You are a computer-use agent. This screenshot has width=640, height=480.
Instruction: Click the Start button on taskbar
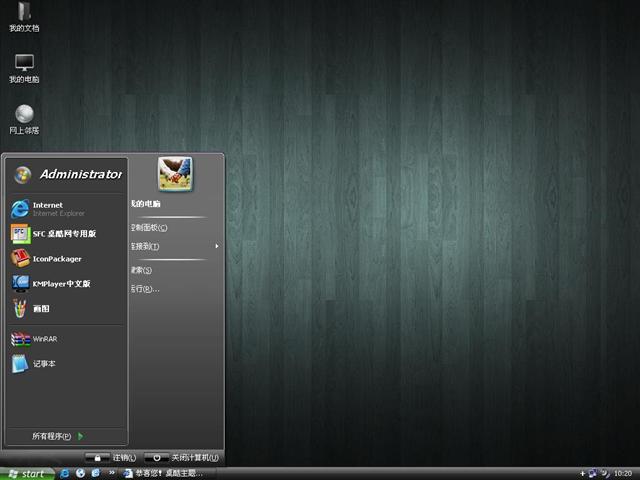26,473
